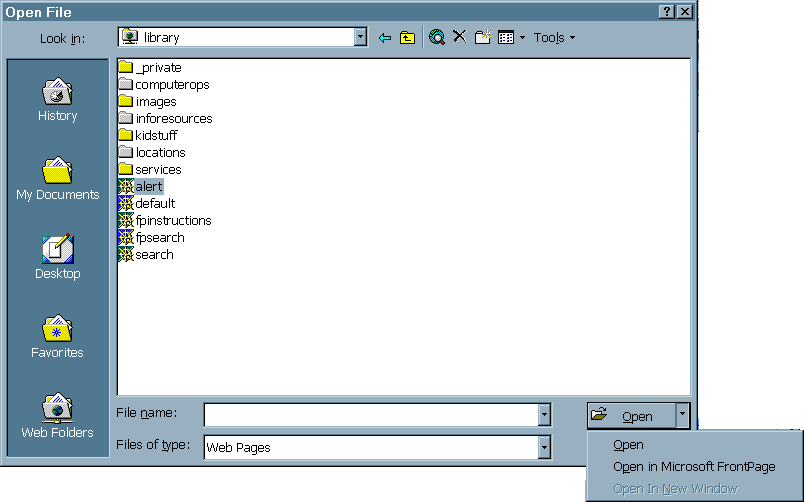
Task: Expand the File name dropdown arrow
Action: pyautogui.click(x=544, y=415)
